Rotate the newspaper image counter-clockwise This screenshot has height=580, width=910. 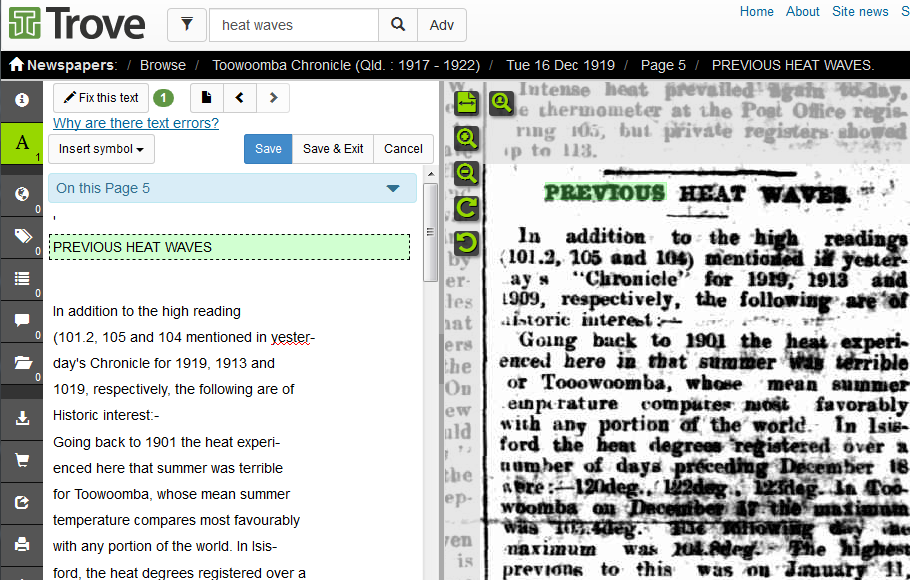click(467, 242)
